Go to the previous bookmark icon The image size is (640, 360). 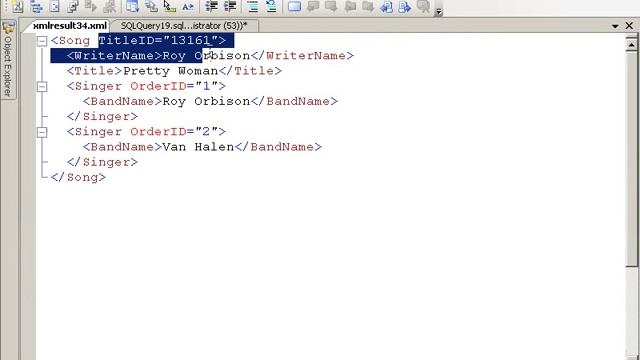point(313,6)
